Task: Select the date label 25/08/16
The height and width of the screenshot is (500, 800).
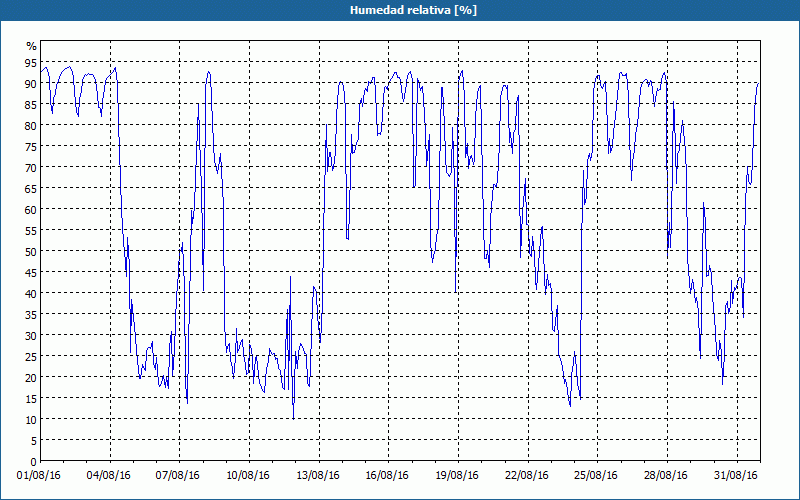Action: tap(596, 476)
